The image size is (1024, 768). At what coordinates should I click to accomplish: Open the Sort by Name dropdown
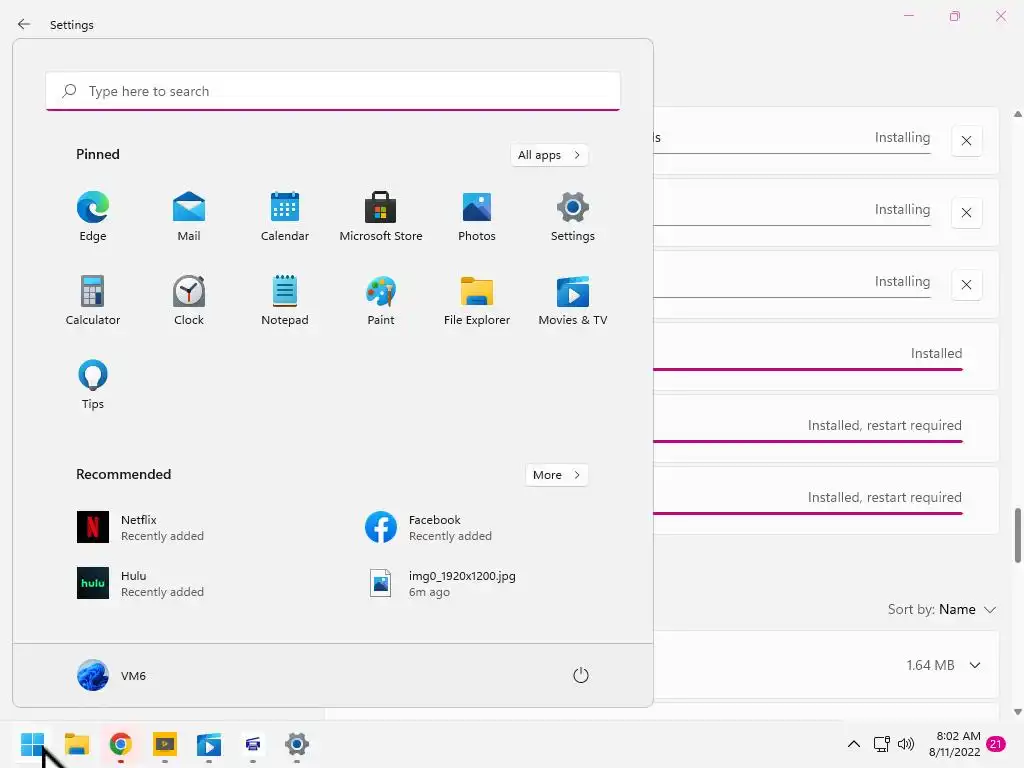tap(942, 609)
